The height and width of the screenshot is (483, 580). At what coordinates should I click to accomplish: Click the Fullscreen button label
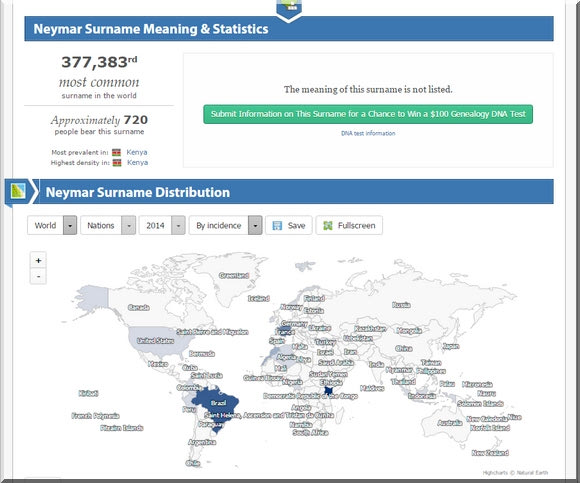[357, 226]
